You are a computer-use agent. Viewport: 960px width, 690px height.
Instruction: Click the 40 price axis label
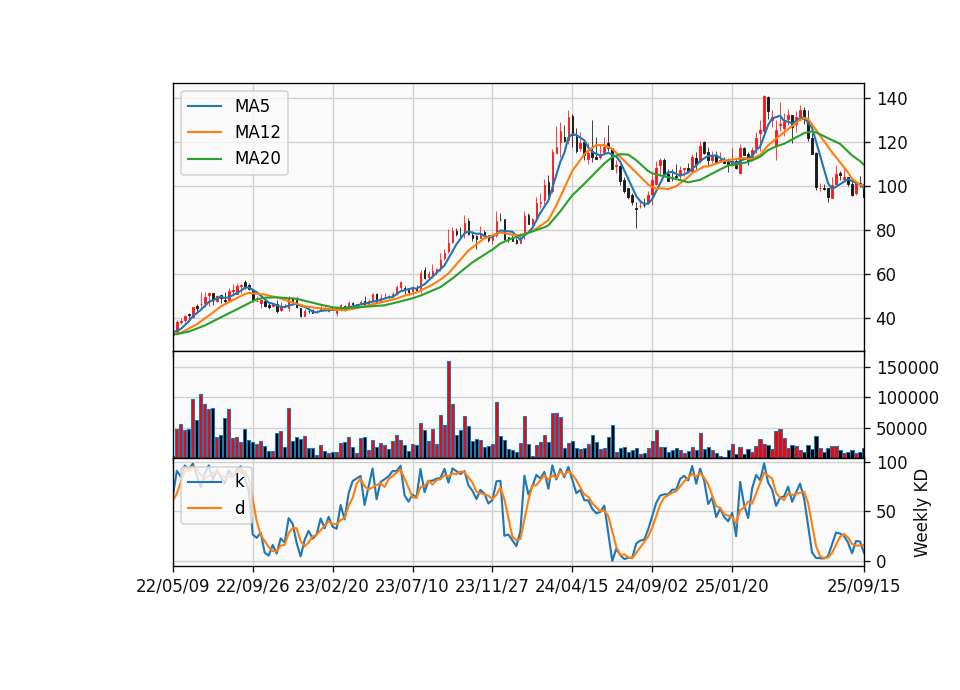[887, 319]
